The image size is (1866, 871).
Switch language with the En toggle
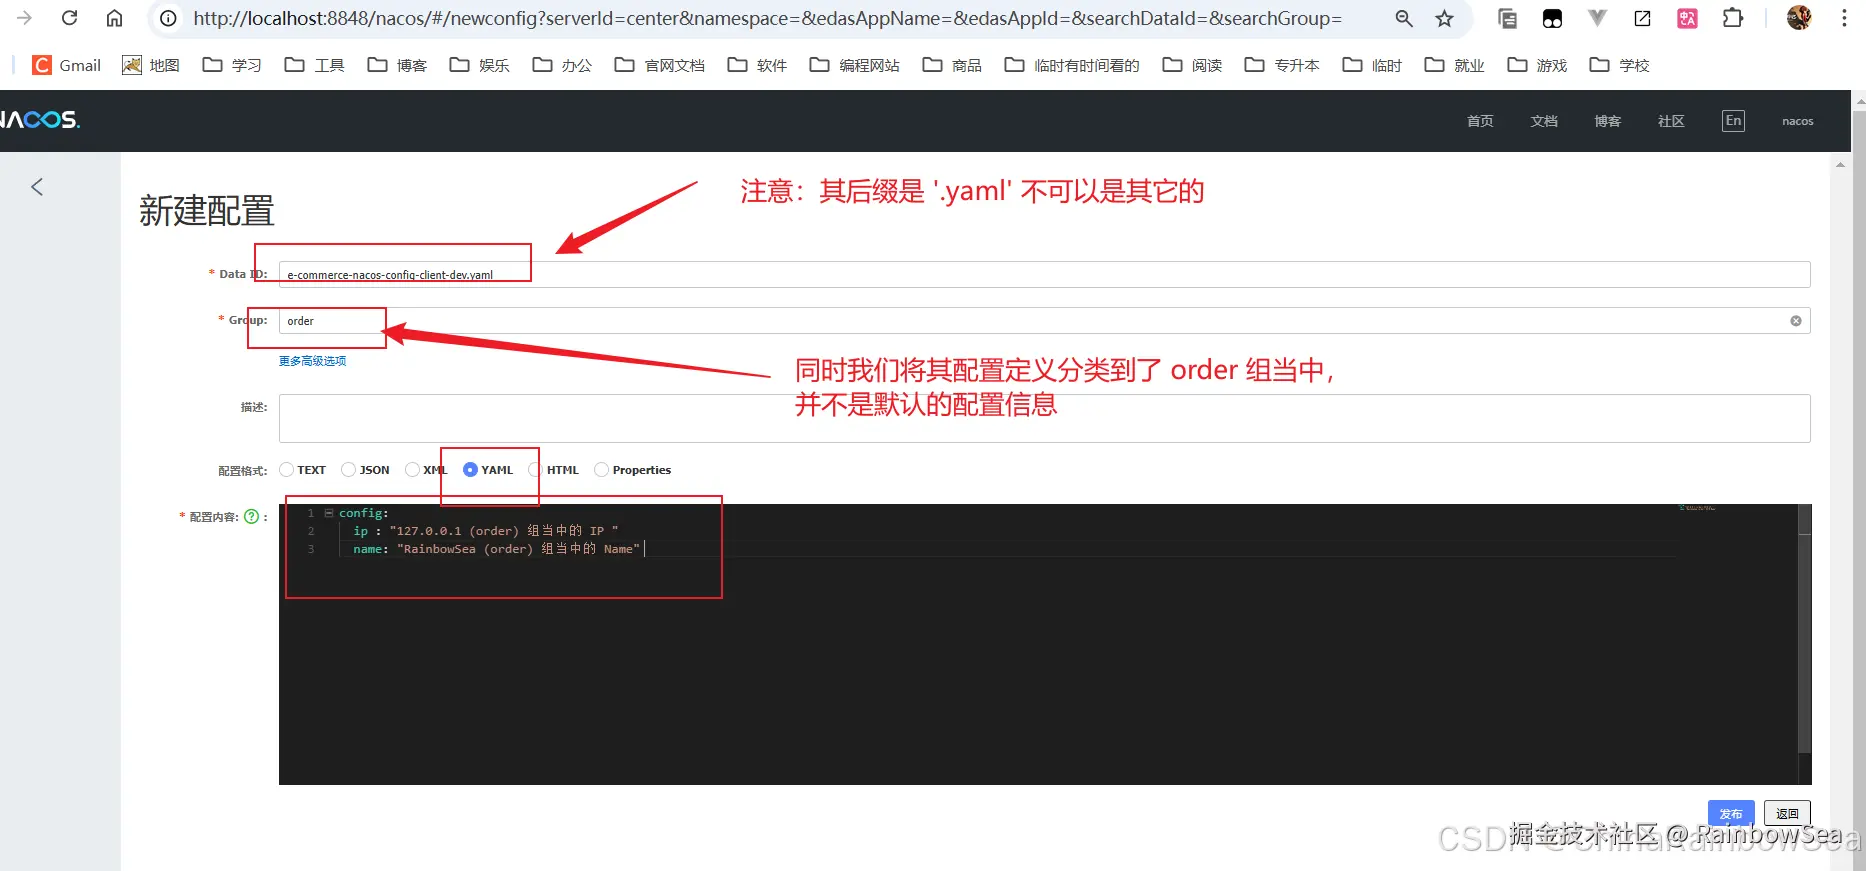pyautogui.click(x=1734, y=121)
